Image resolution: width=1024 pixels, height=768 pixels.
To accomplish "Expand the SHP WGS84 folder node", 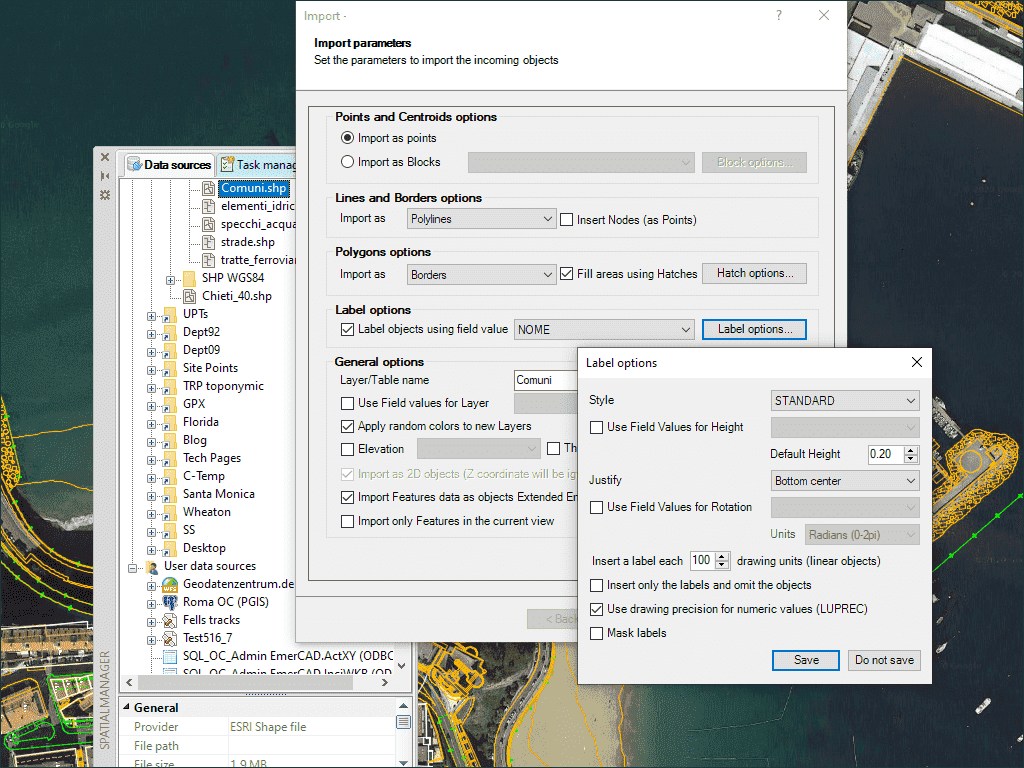I will (x=170, y=280).
